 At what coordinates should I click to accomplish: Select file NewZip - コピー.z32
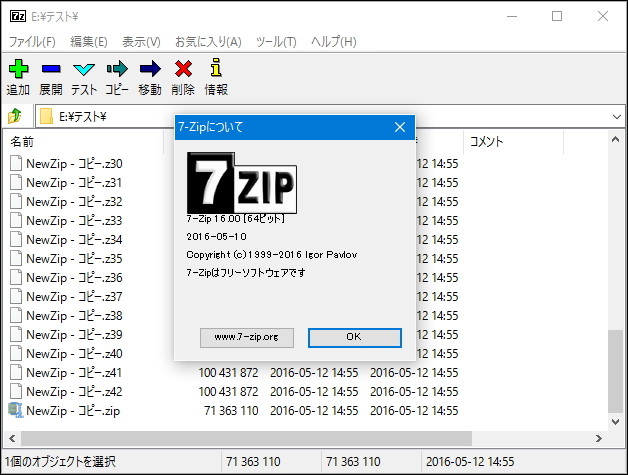(x=74, y=201)
